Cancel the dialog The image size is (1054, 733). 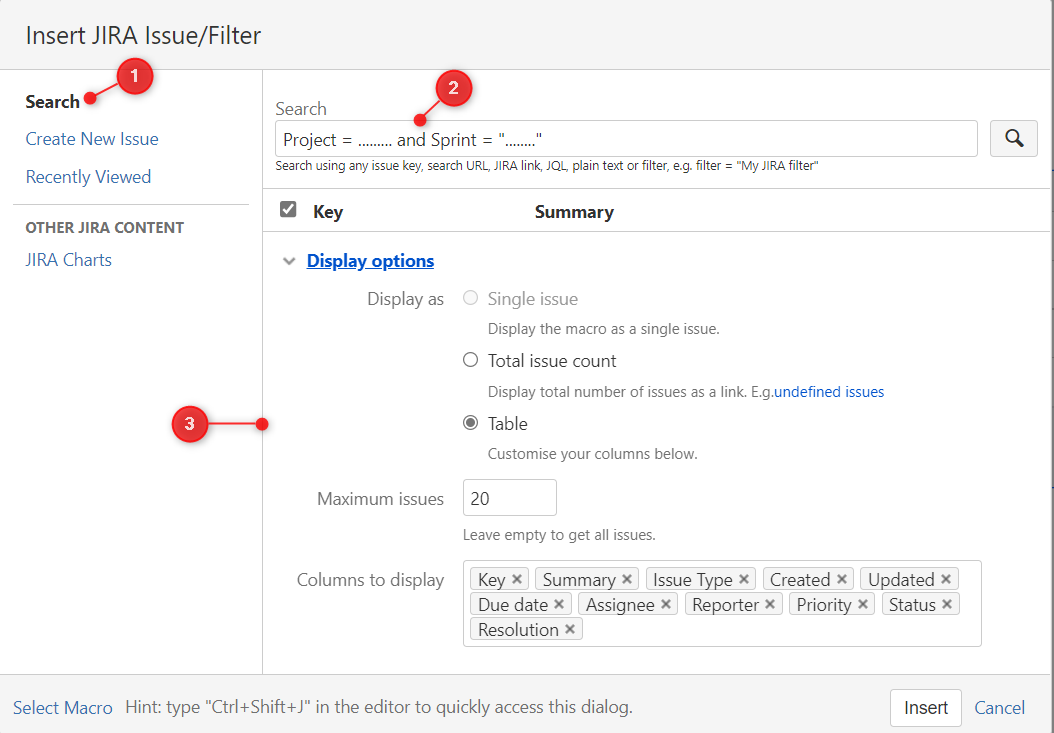pos(1000,707)
